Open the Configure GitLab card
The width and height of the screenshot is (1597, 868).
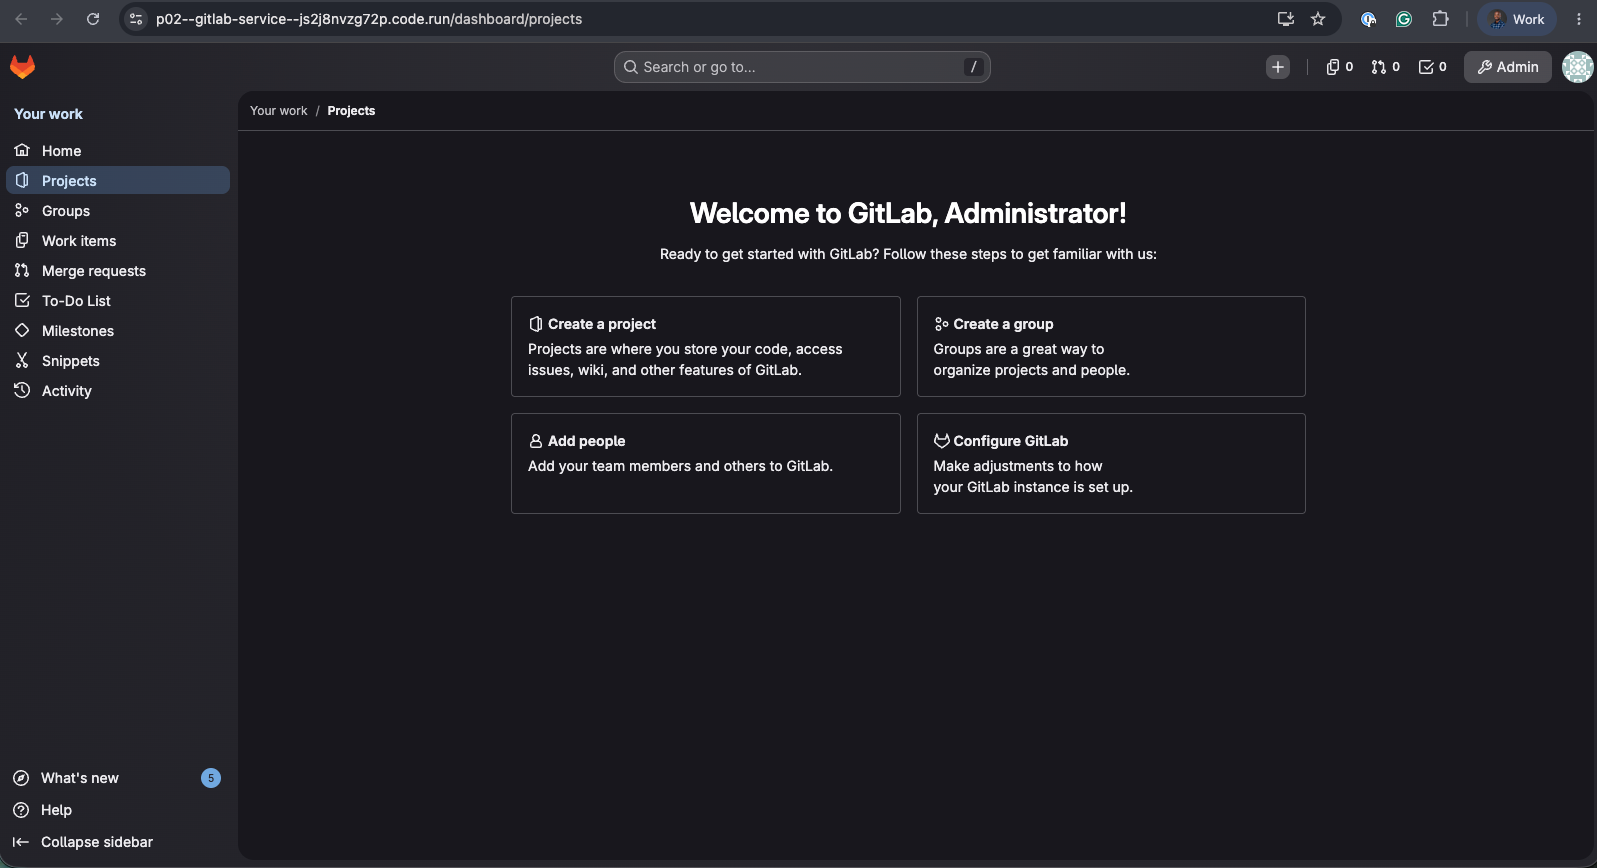click(1111, 463)
